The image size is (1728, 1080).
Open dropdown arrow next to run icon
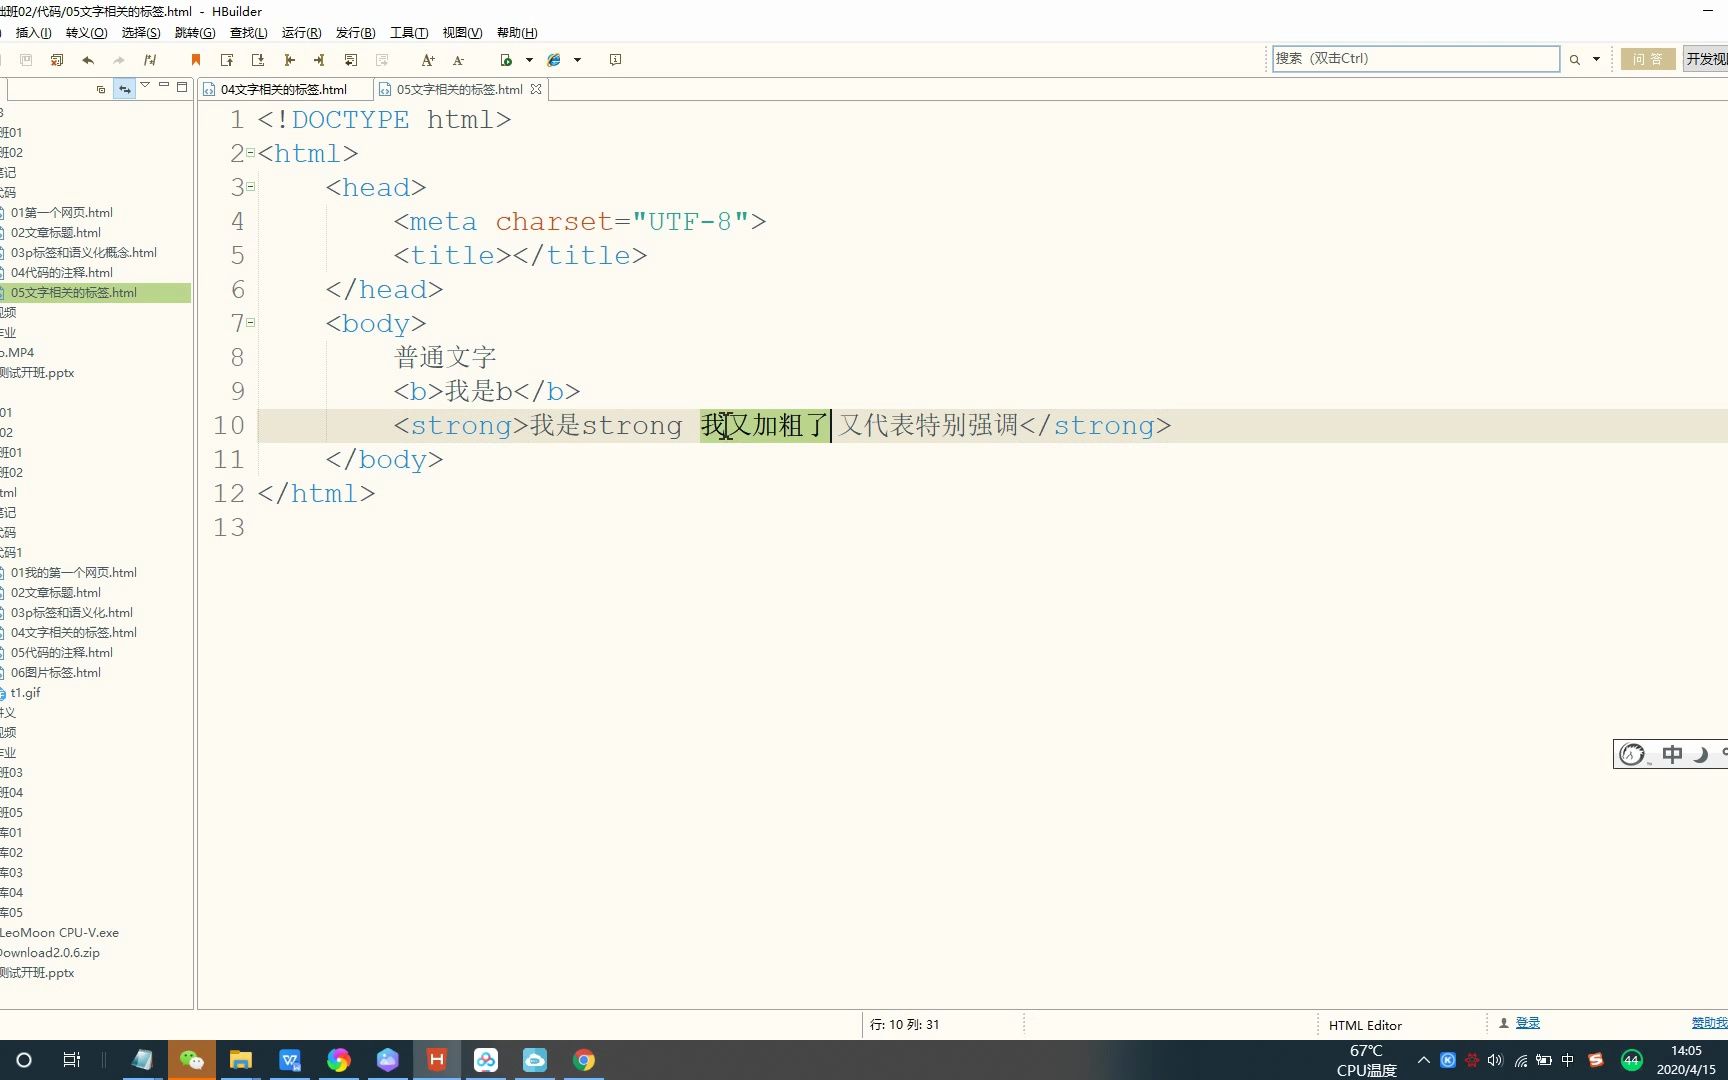coord(529,60)
